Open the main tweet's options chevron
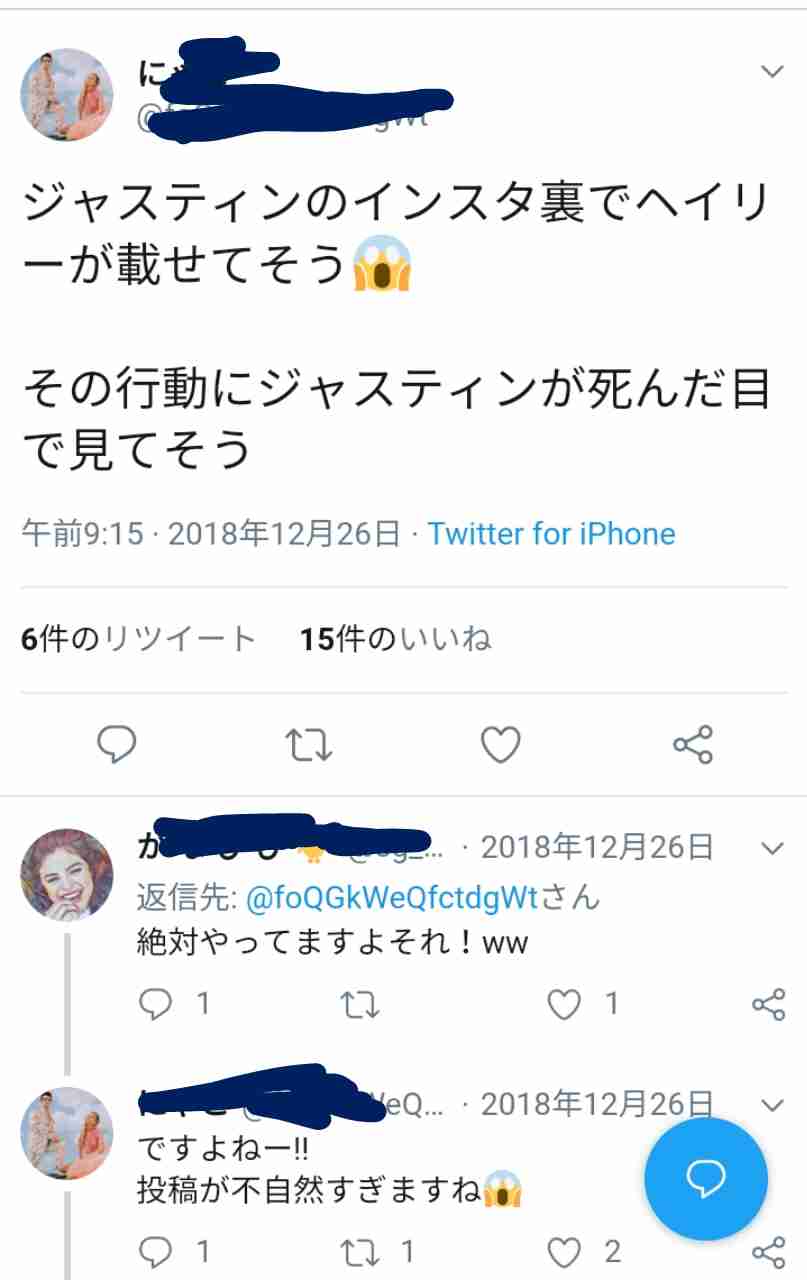This screenshot has width=807, height=1280. pyautogui.click(x=772, y=71)
